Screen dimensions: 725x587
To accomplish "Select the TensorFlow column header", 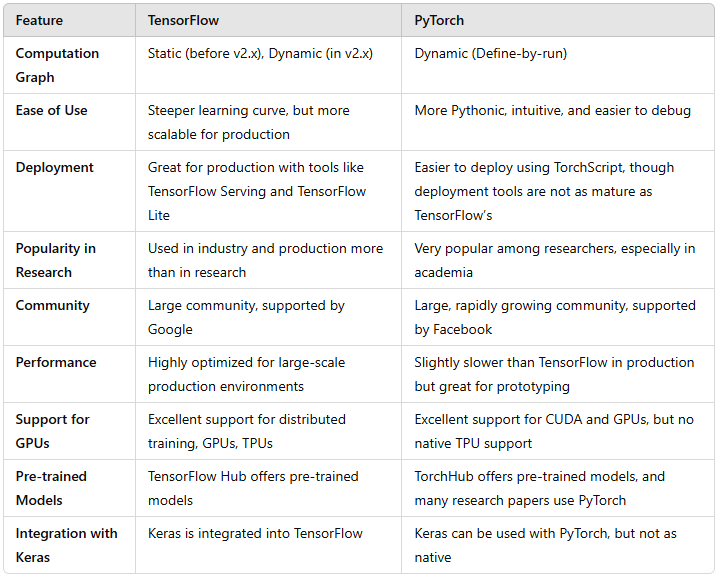I will [x=183, y=20].
